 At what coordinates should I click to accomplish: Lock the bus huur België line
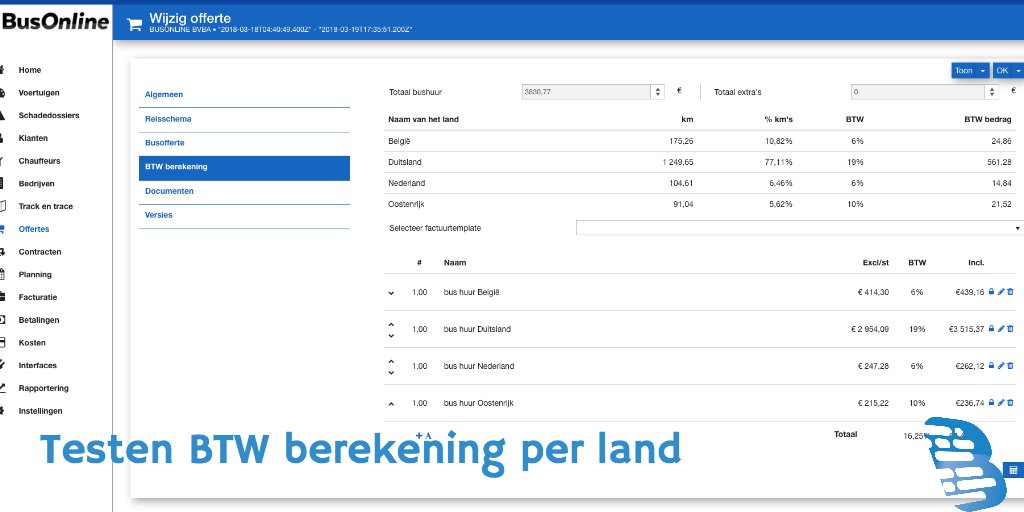pos(991,292)
